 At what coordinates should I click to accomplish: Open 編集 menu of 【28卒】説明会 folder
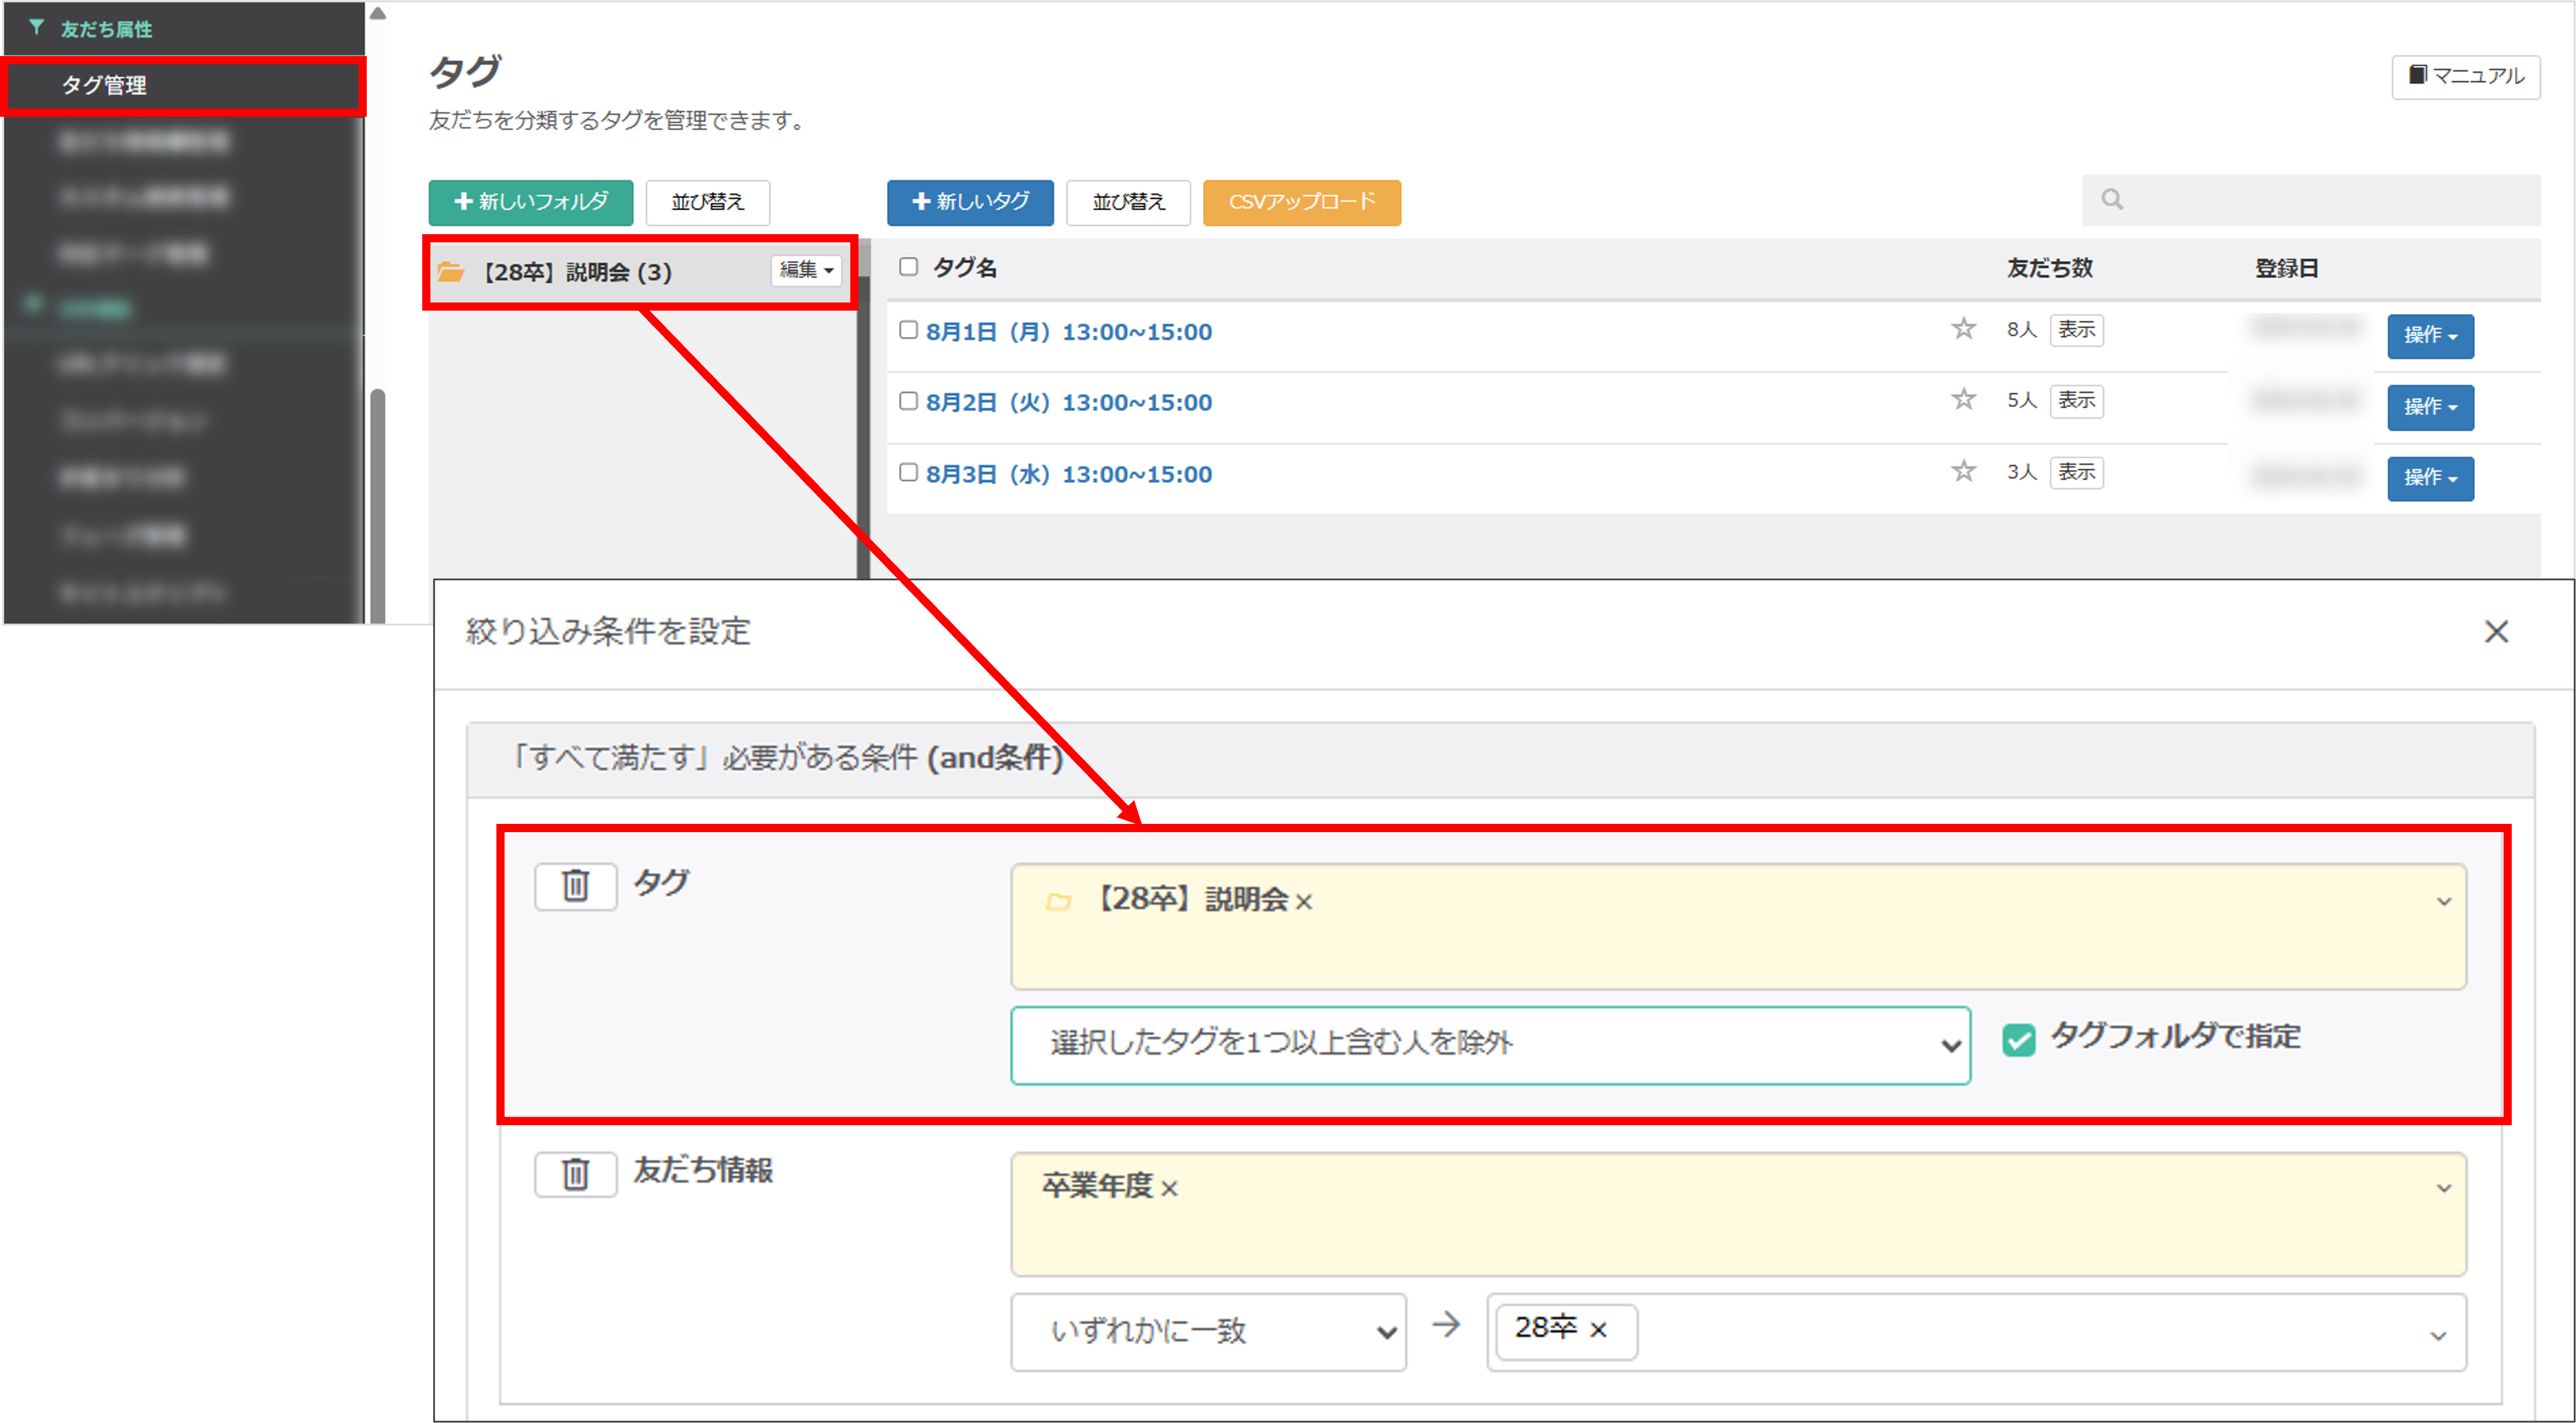(x=806, y=270)
